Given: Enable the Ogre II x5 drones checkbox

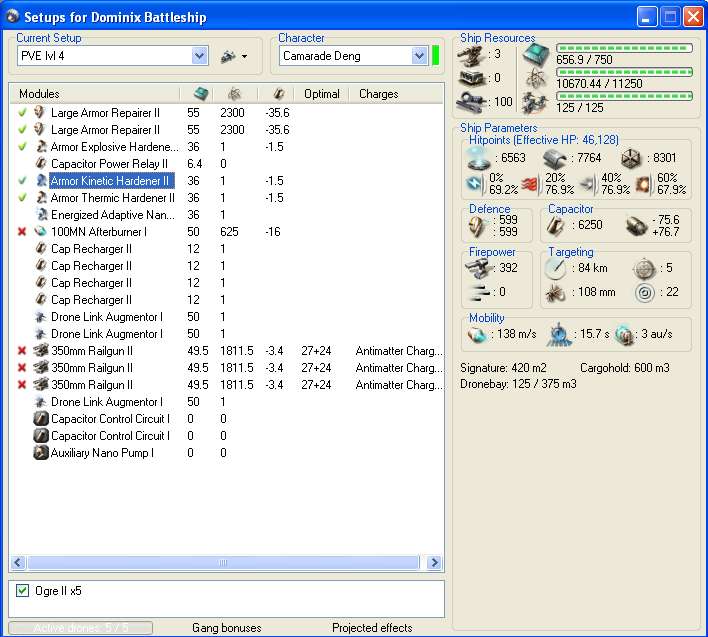Looking at the screenshot, I should 22,591.
